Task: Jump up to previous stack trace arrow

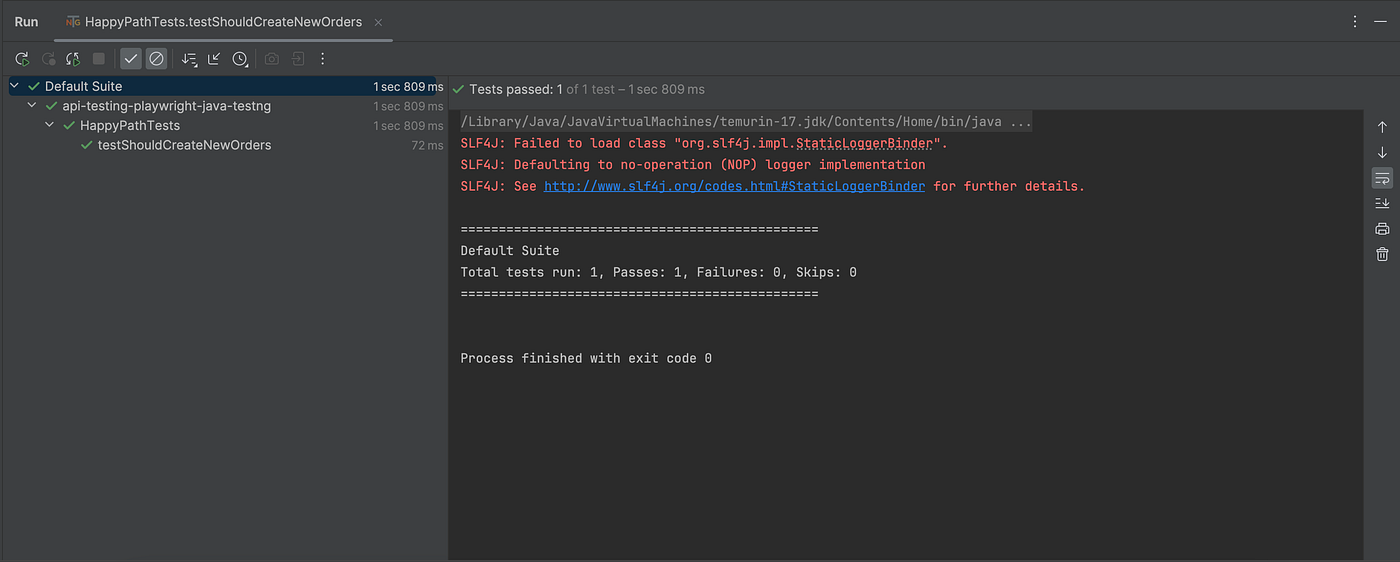Action: click(1382, 127)
